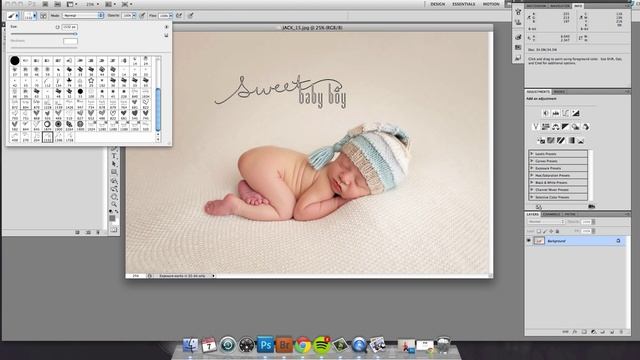This screenshot has width=640, height=360.
Task: Add a Curves adjustment
Action: (x=565, y=113)
